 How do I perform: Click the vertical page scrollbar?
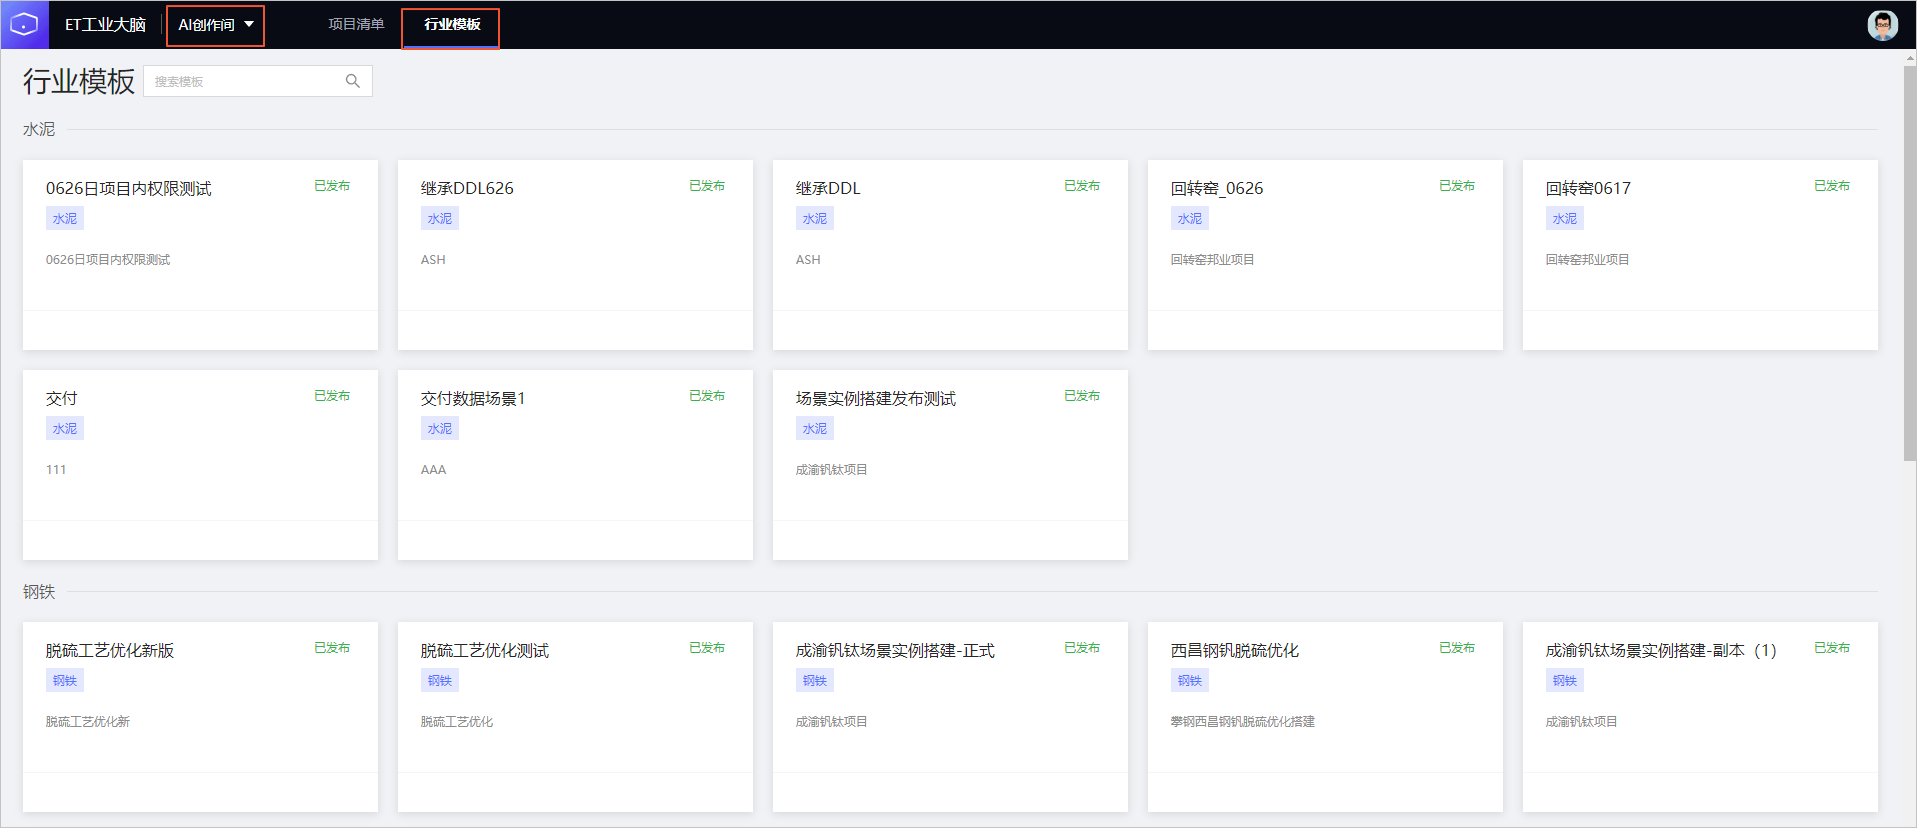pyautogui.click(x=1909, y=260)
